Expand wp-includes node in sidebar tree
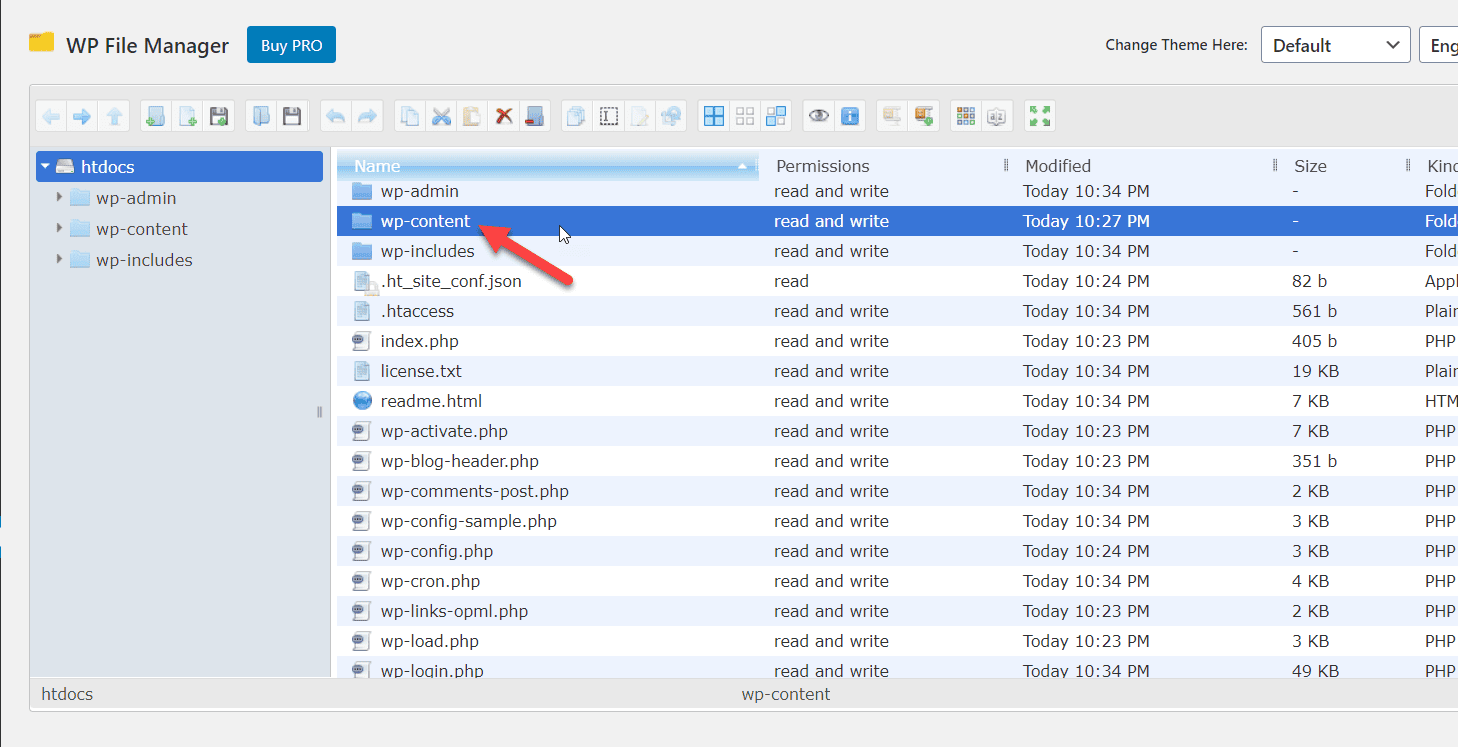Viewport: 1458px width, 747px height. tap(60, 260)
